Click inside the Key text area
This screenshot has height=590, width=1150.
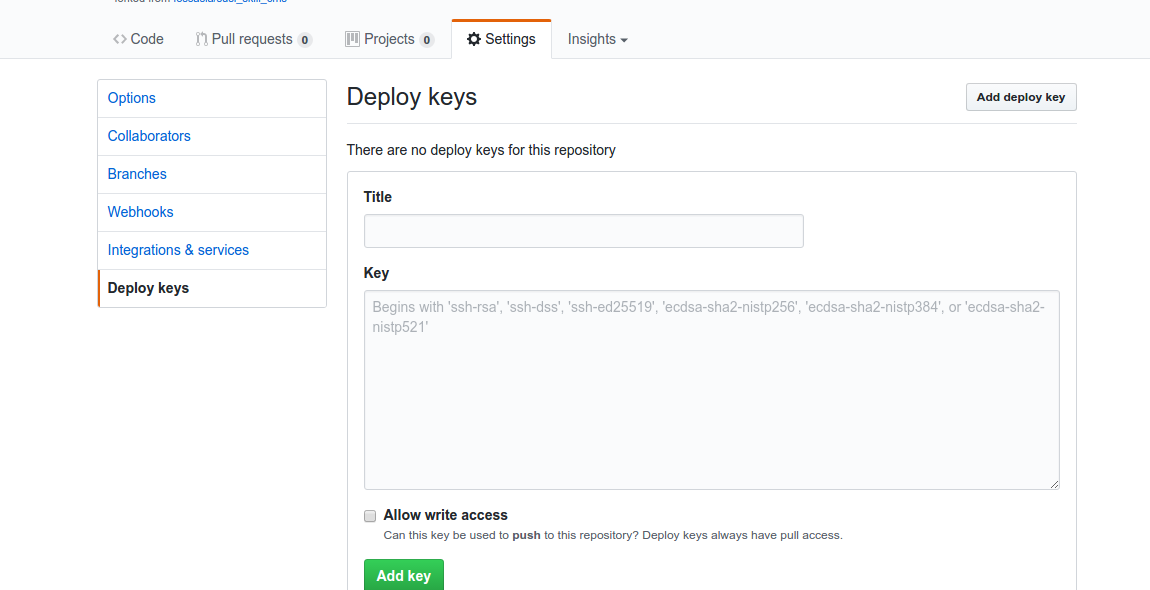(711, 390)
